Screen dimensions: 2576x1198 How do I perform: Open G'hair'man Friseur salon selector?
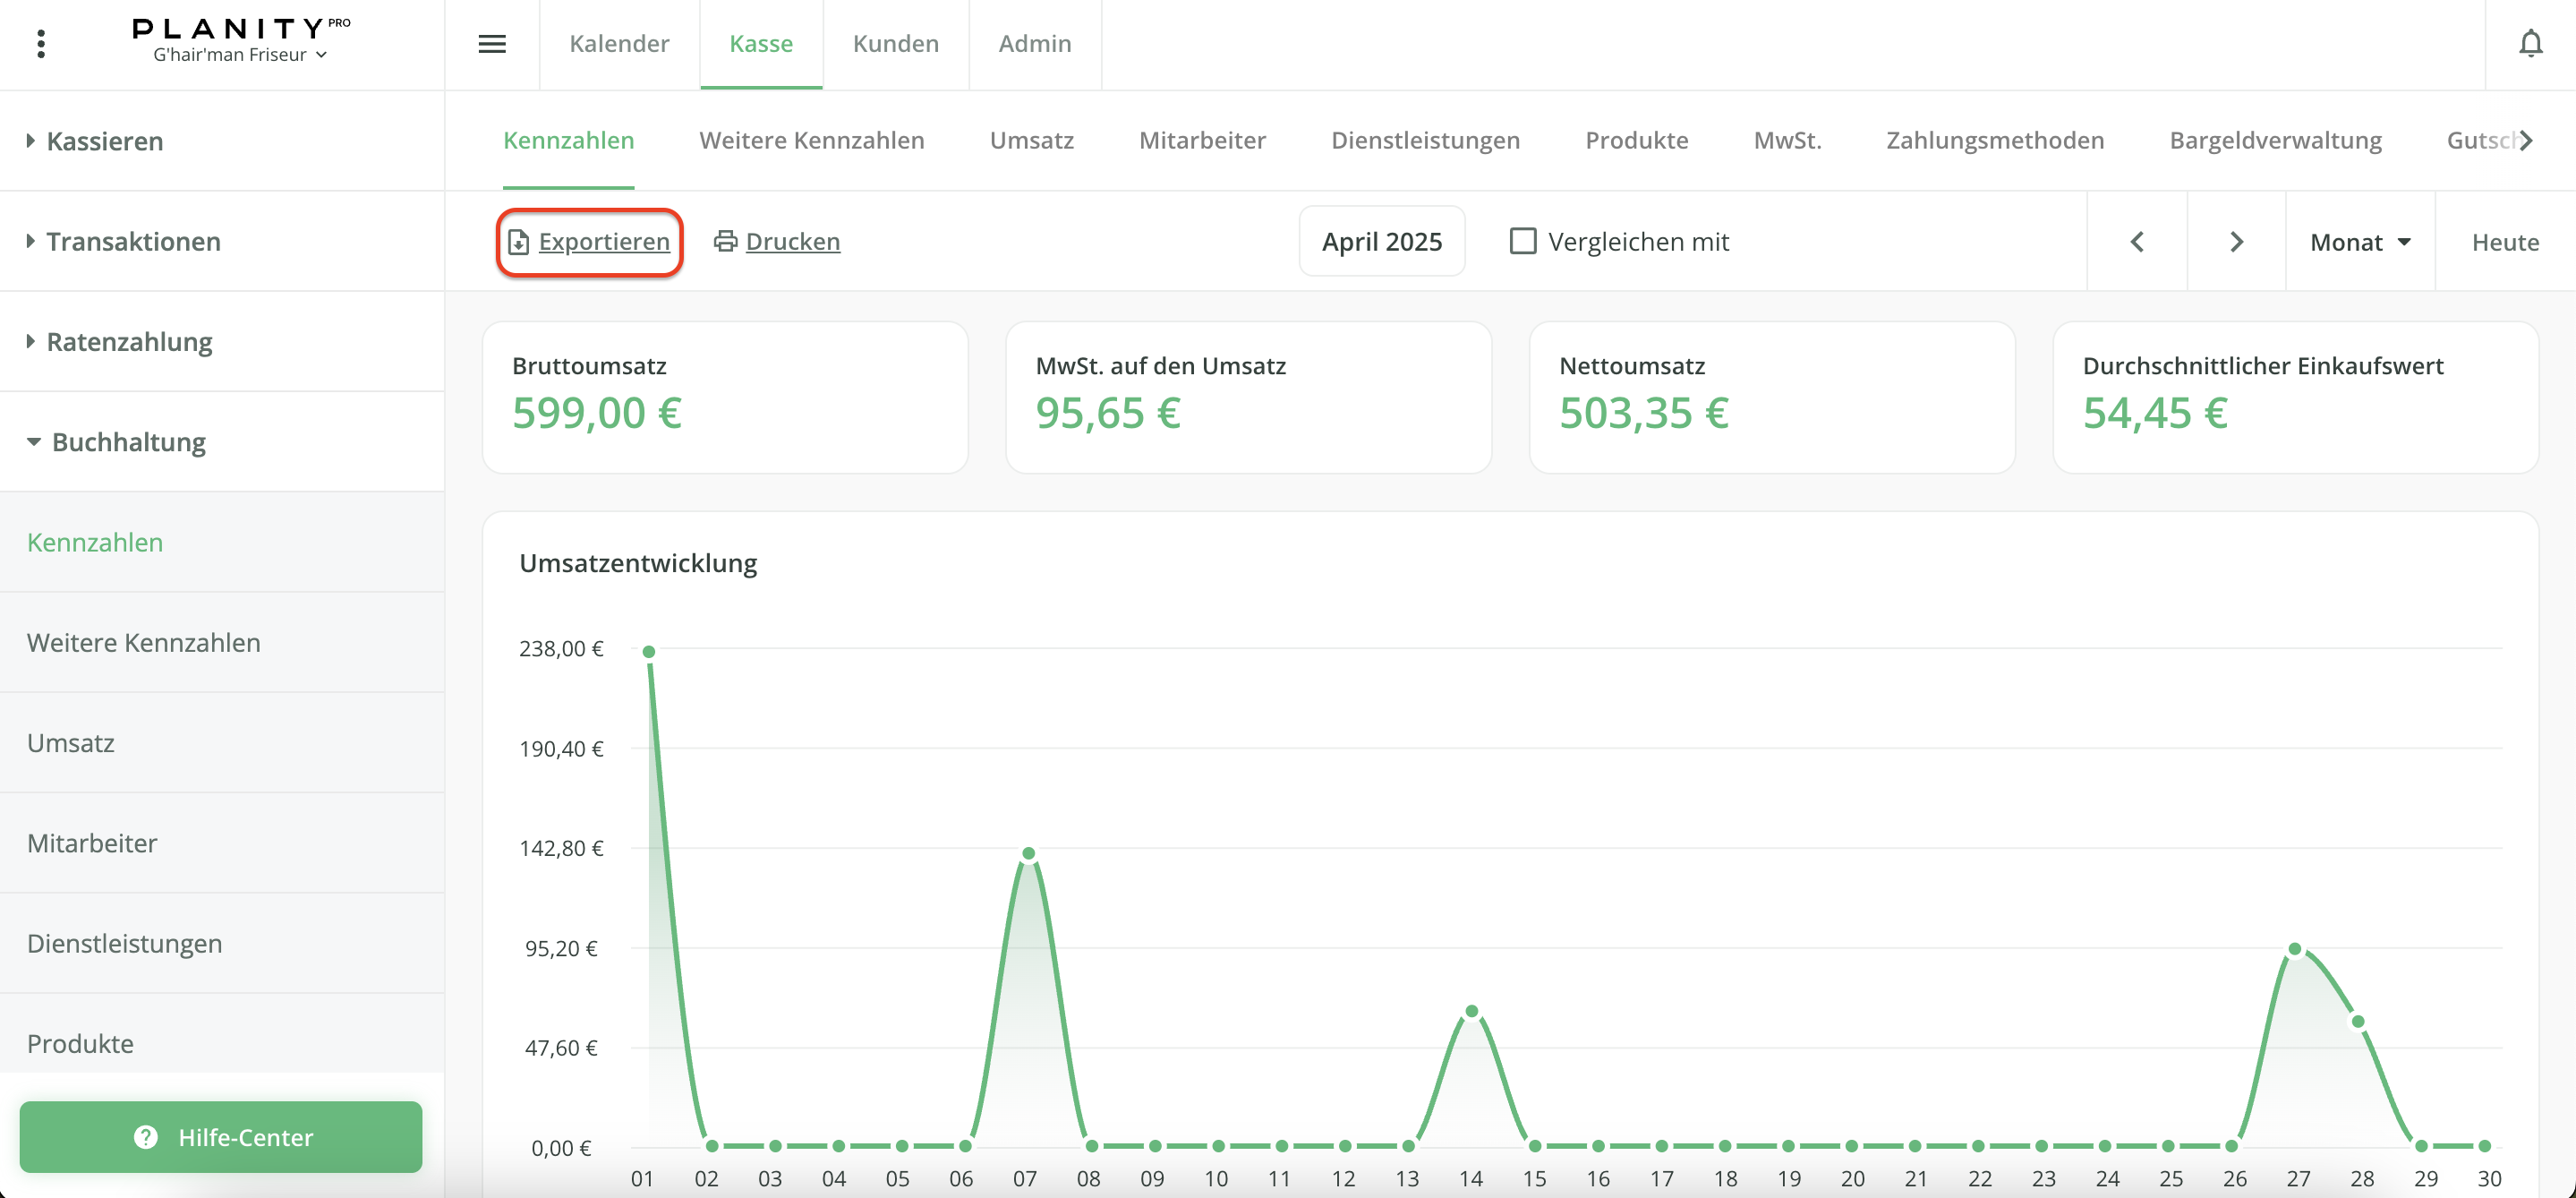240,55
